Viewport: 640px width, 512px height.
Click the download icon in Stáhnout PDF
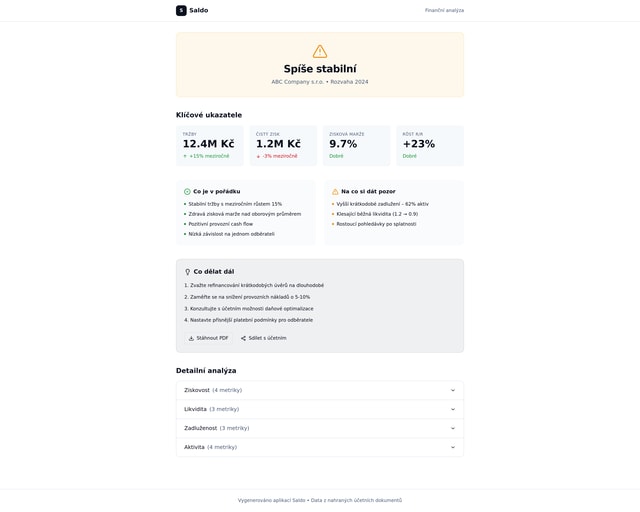[191, 338]
